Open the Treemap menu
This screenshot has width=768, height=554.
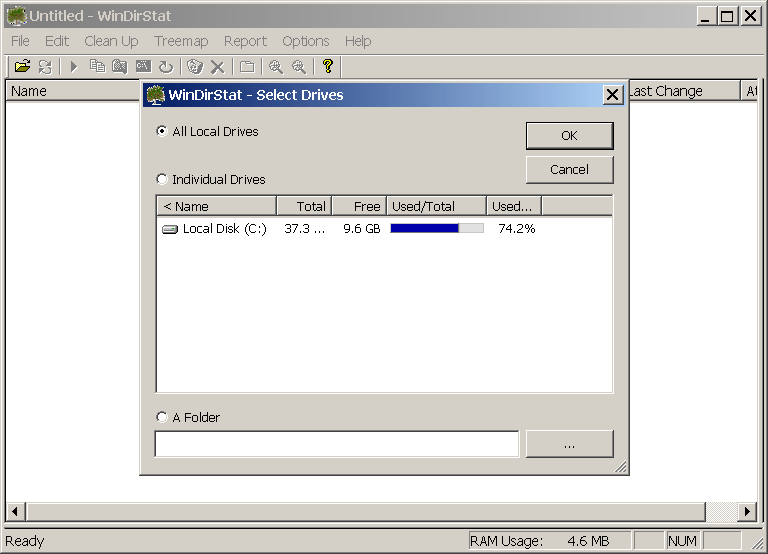click(181, 41)
